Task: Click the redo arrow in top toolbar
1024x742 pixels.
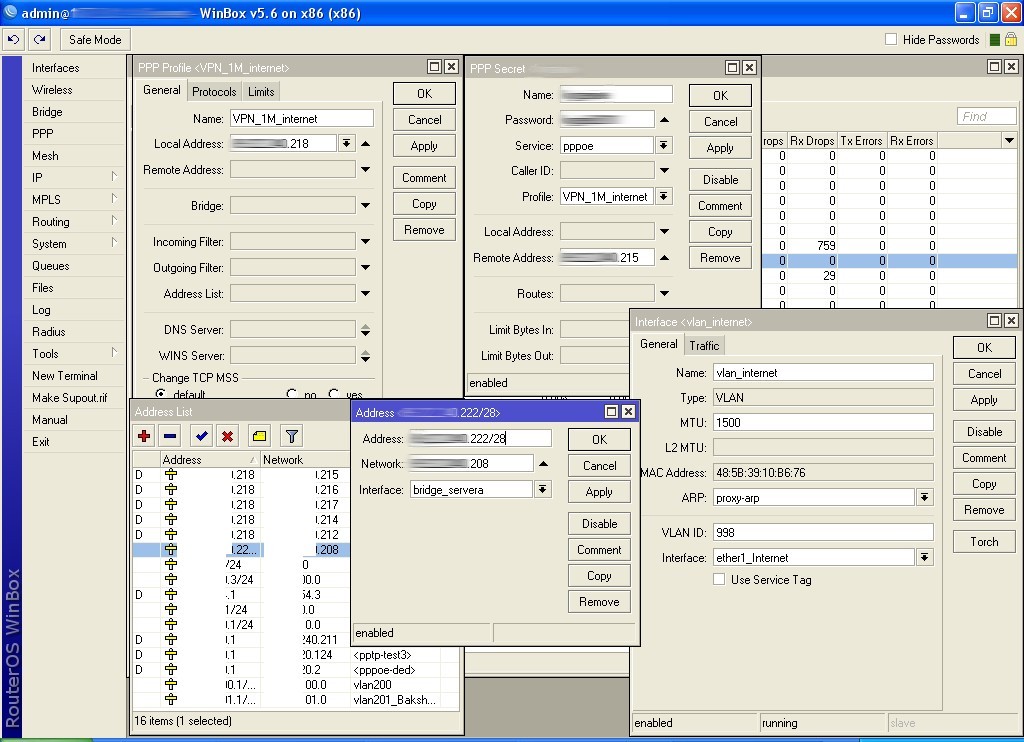Action: pos(39,40)
